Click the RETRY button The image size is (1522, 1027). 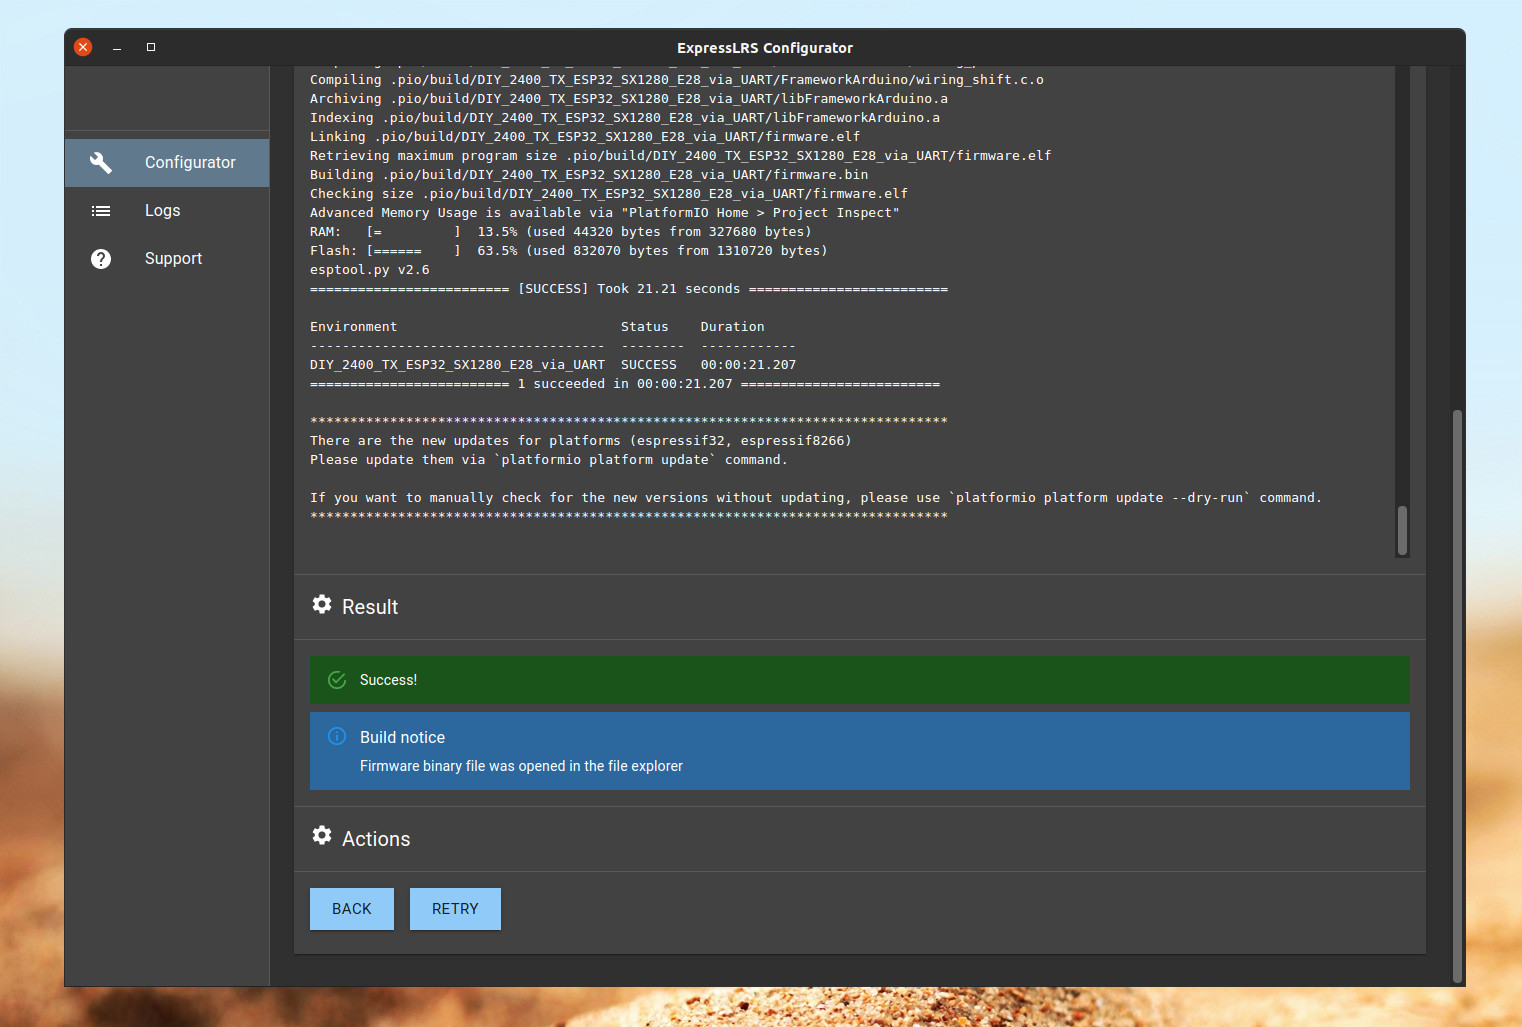455,909
